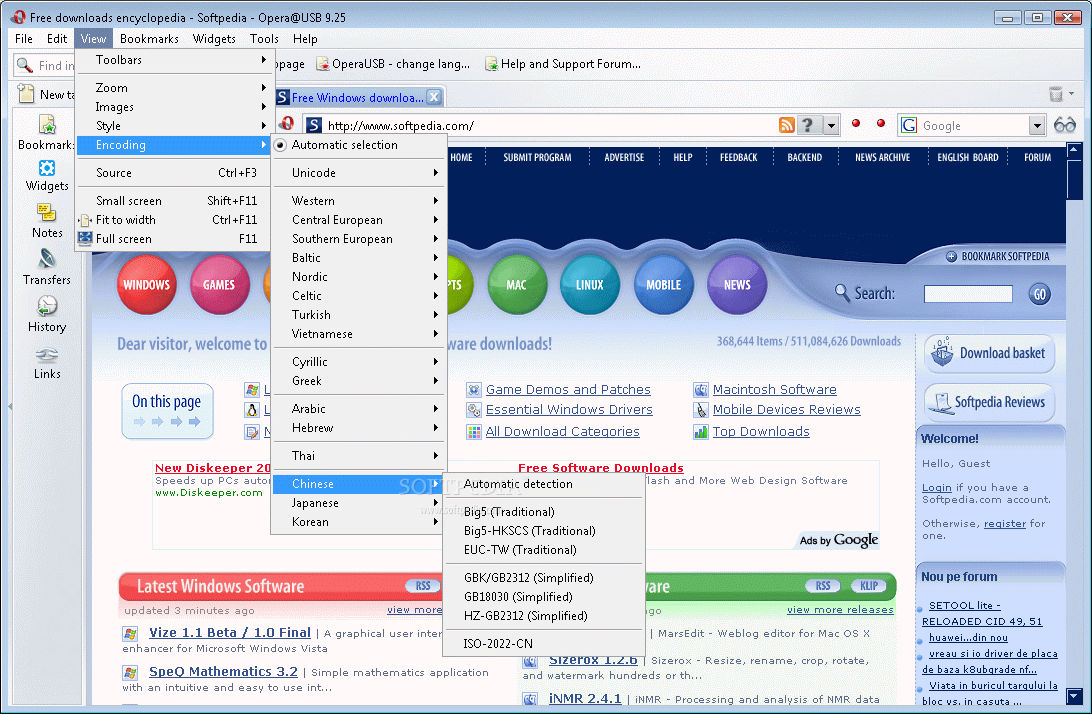Expand the Cyrillic encoding submenu
Viewport: 1092px width, 714px height.
pyautogui.click(x=359, y=362)
